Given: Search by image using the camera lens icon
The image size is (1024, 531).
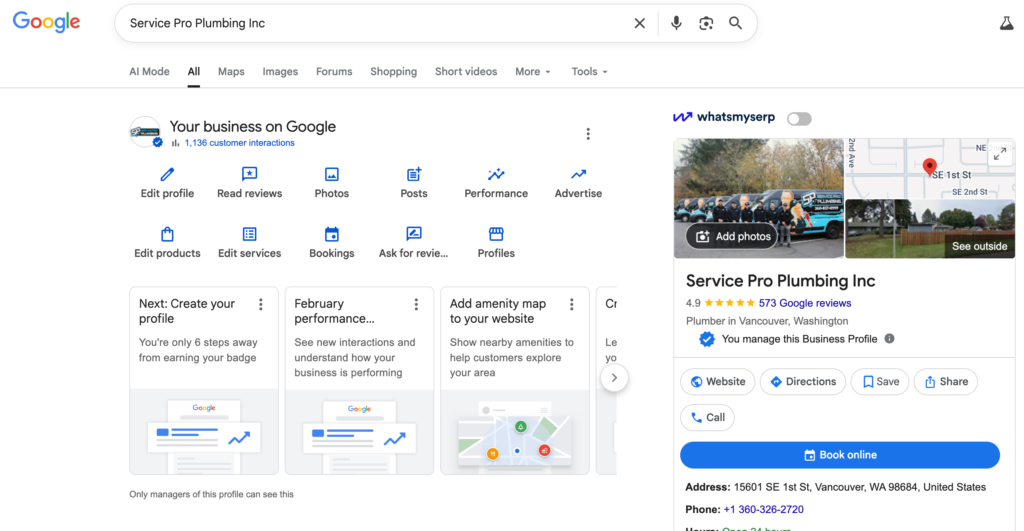Looking at the screenshot, I should click(x=706, y=23).
